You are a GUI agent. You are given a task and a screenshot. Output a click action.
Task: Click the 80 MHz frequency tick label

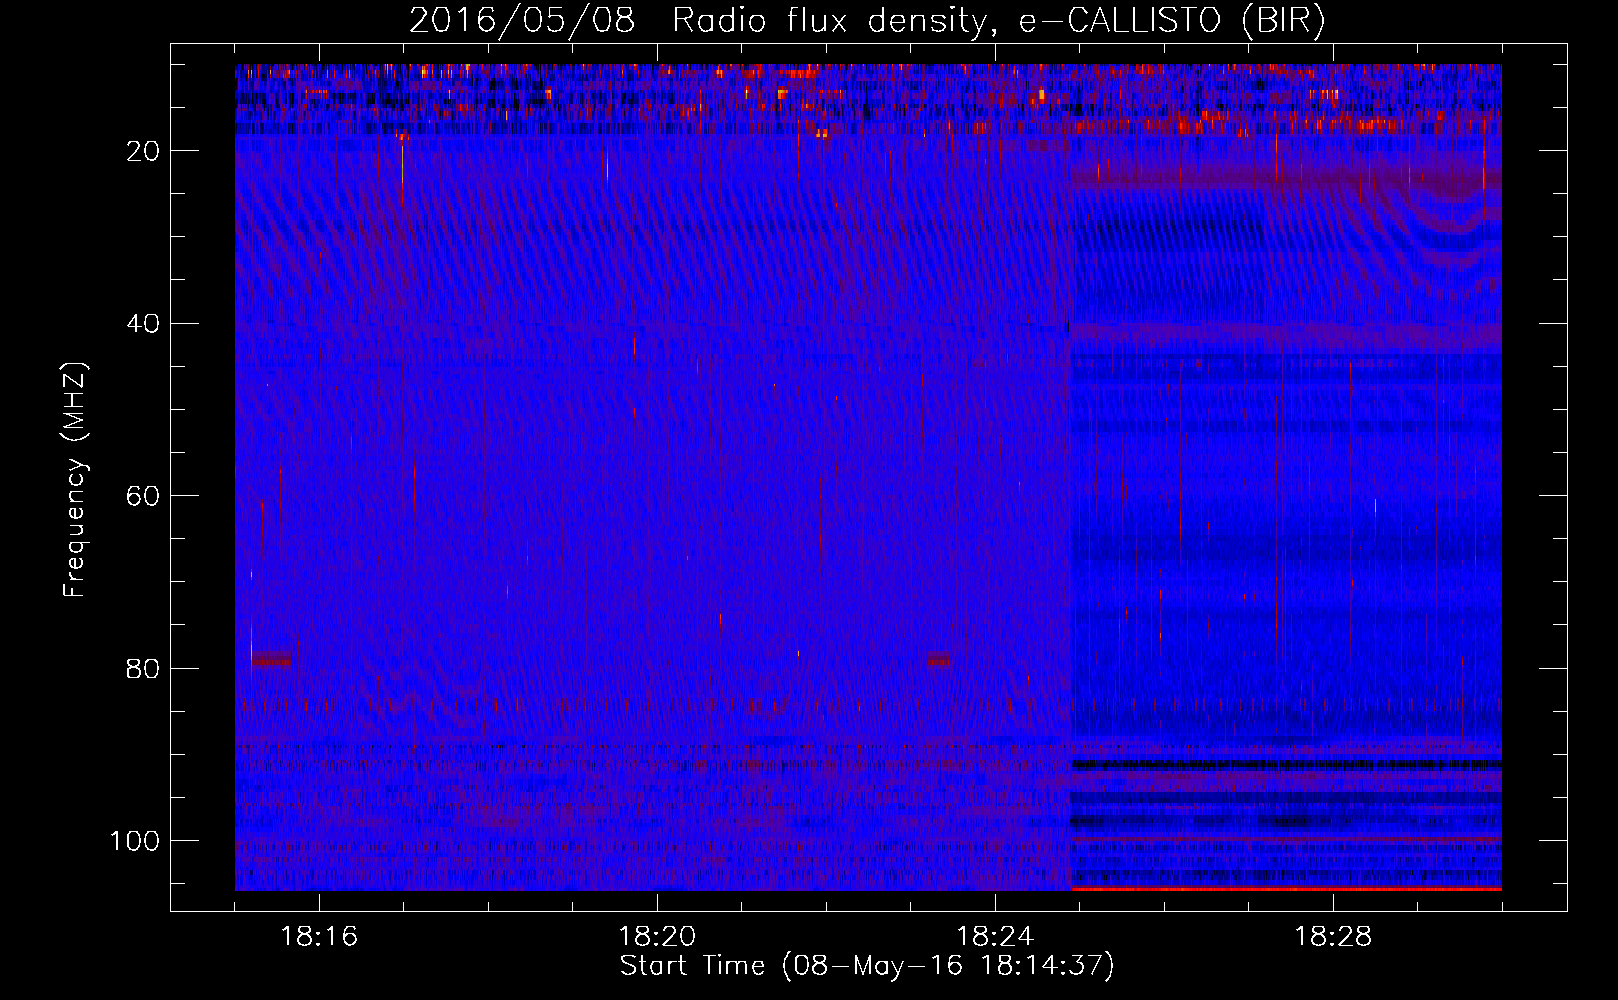[x=143, y=668]
